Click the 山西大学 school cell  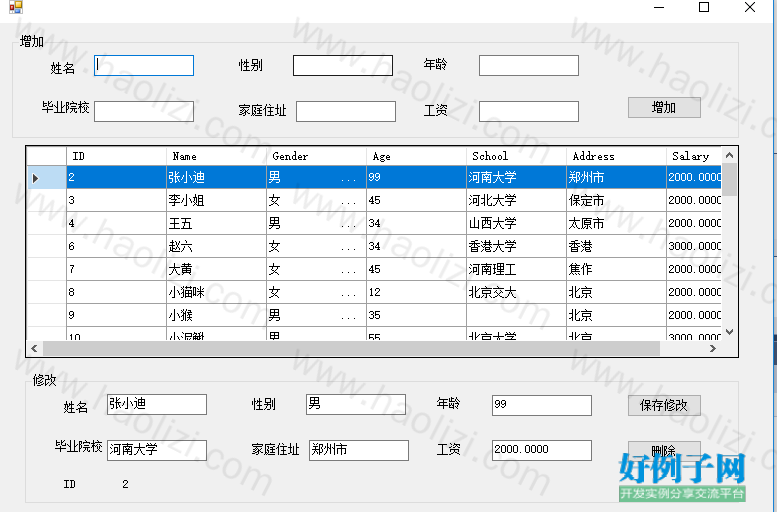(516, 223)
